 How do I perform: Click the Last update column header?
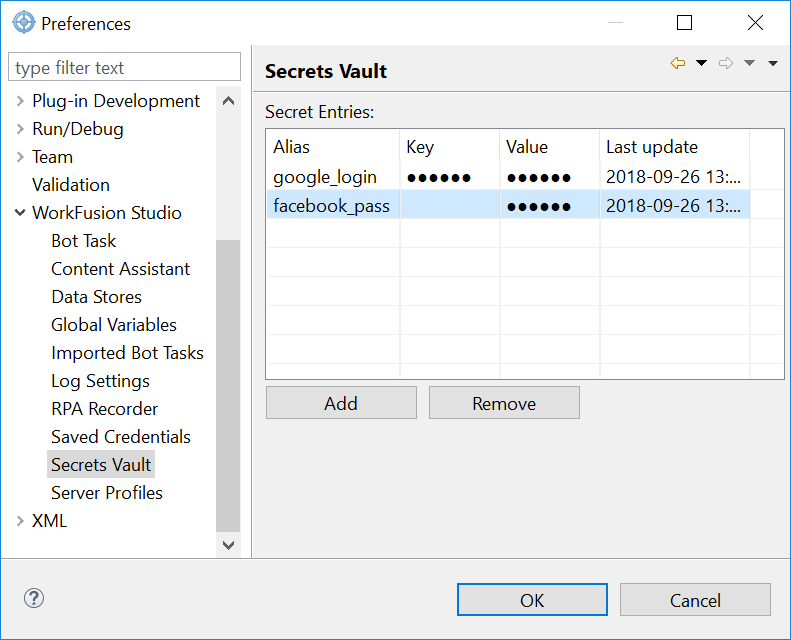coord(675,147)
